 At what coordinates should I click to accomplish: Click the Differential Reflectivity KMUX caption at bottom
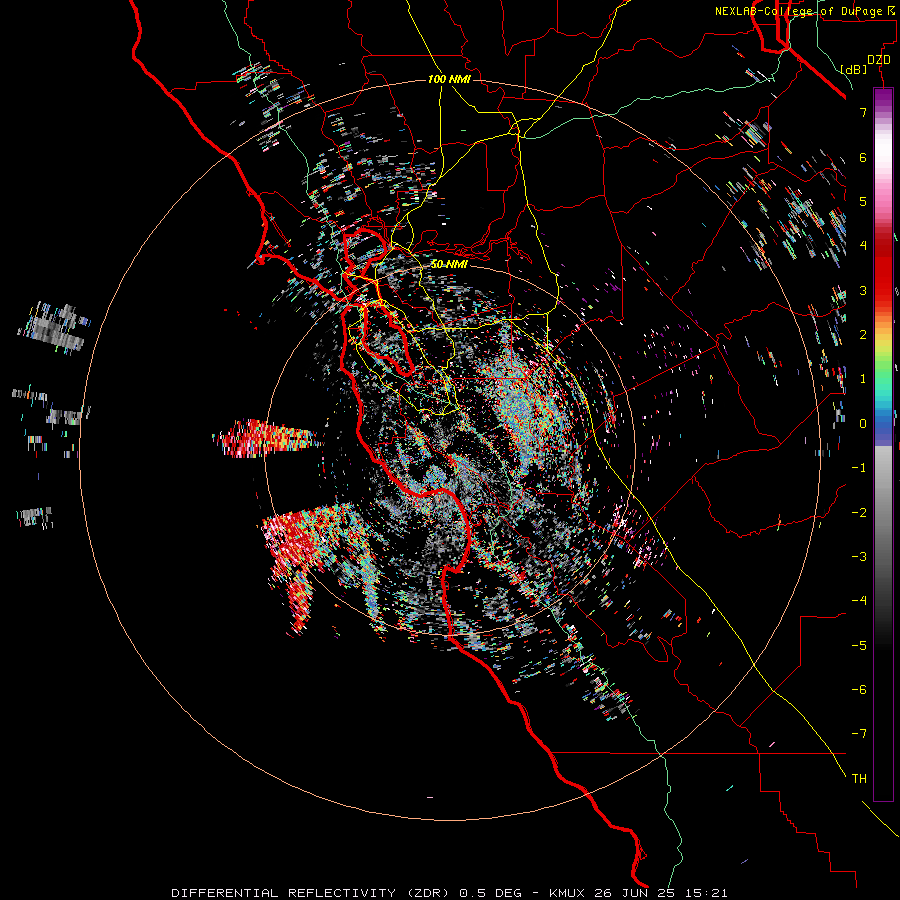[x=449, y=893]
